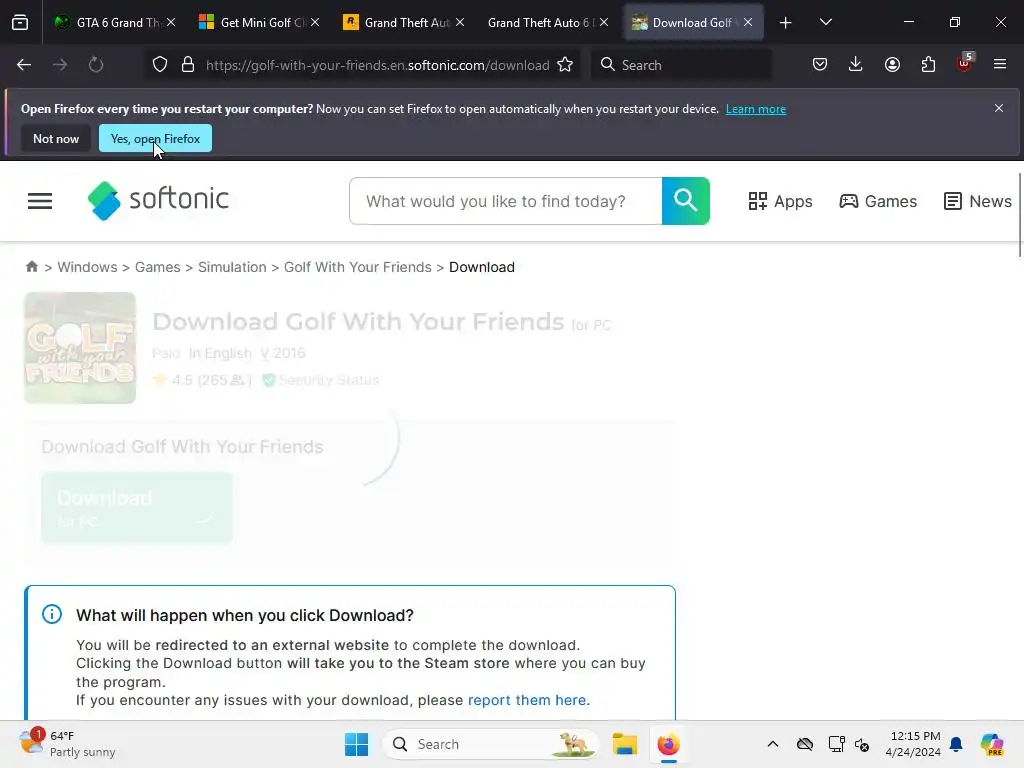Click the Softonic logo
1024x768 pixels.
click(x=158, y=200)
